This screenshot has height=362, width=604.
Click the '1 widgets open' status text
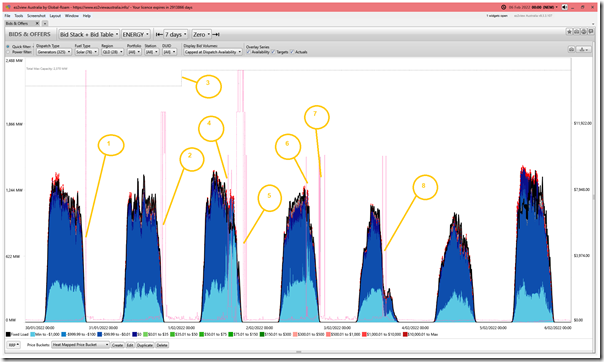coord(497,16)
